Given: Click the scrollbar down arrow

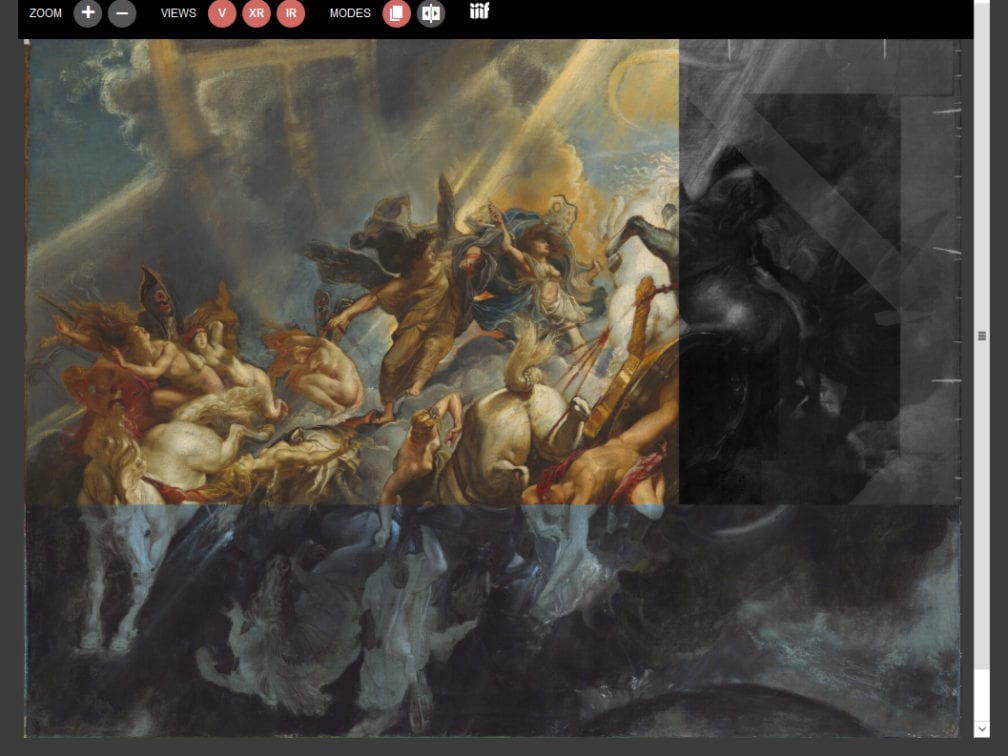Looking at the screenshot, I should 981,729.
